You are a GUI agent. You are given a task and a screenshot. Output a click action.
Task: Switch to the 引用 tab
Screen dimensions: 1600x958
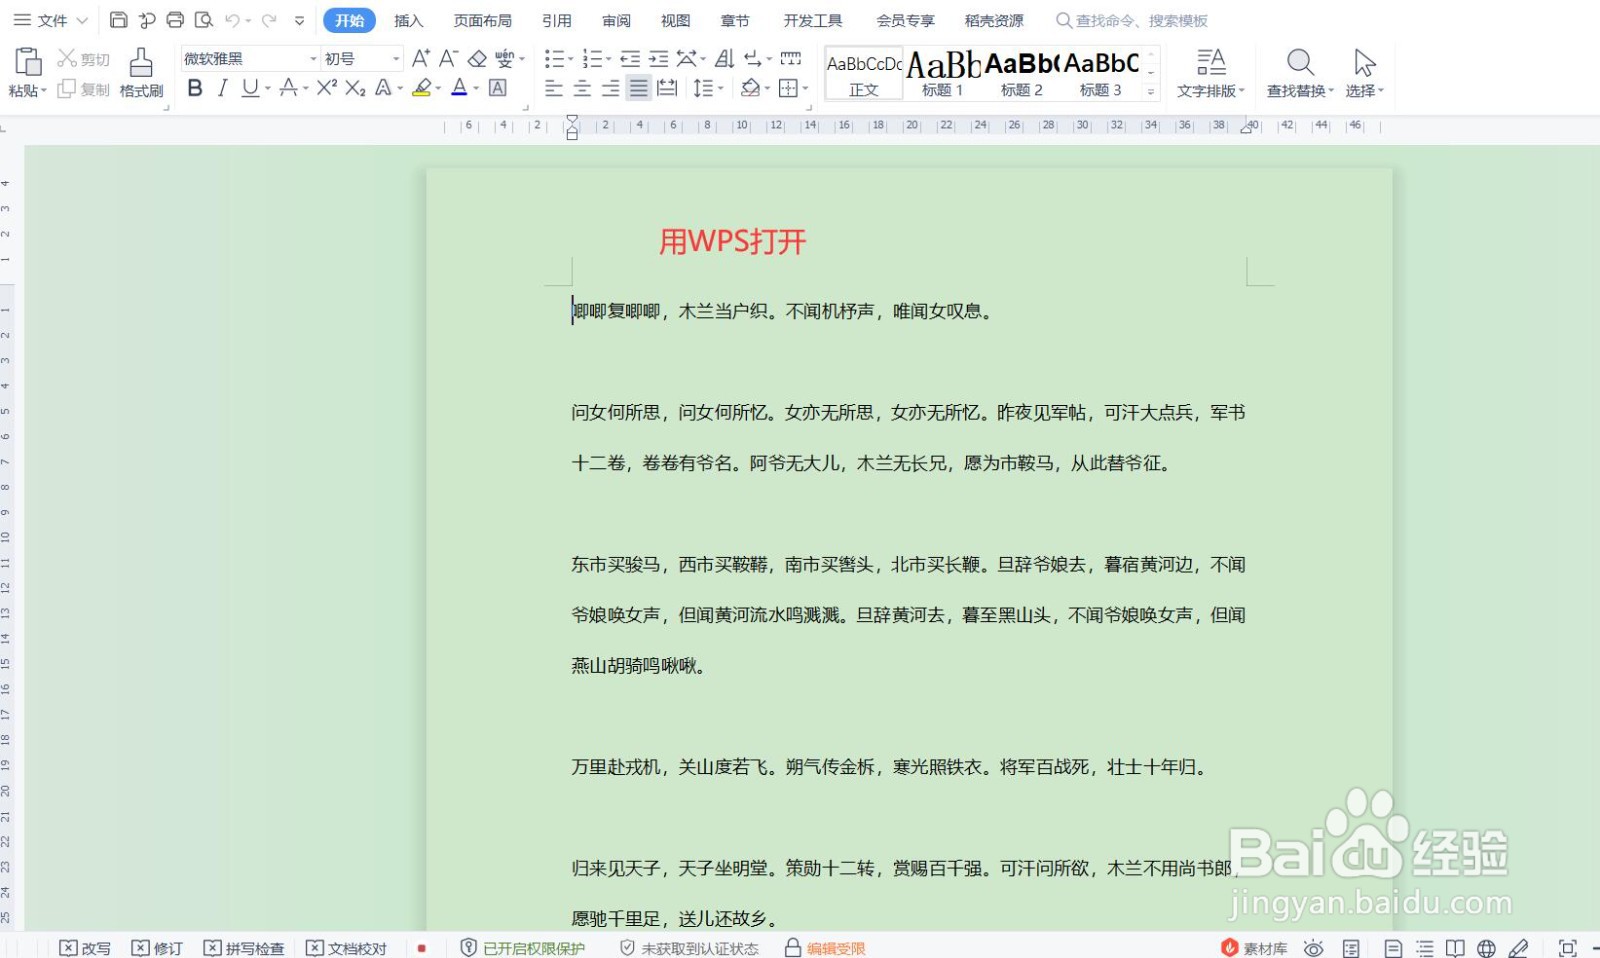coord(557,20)
